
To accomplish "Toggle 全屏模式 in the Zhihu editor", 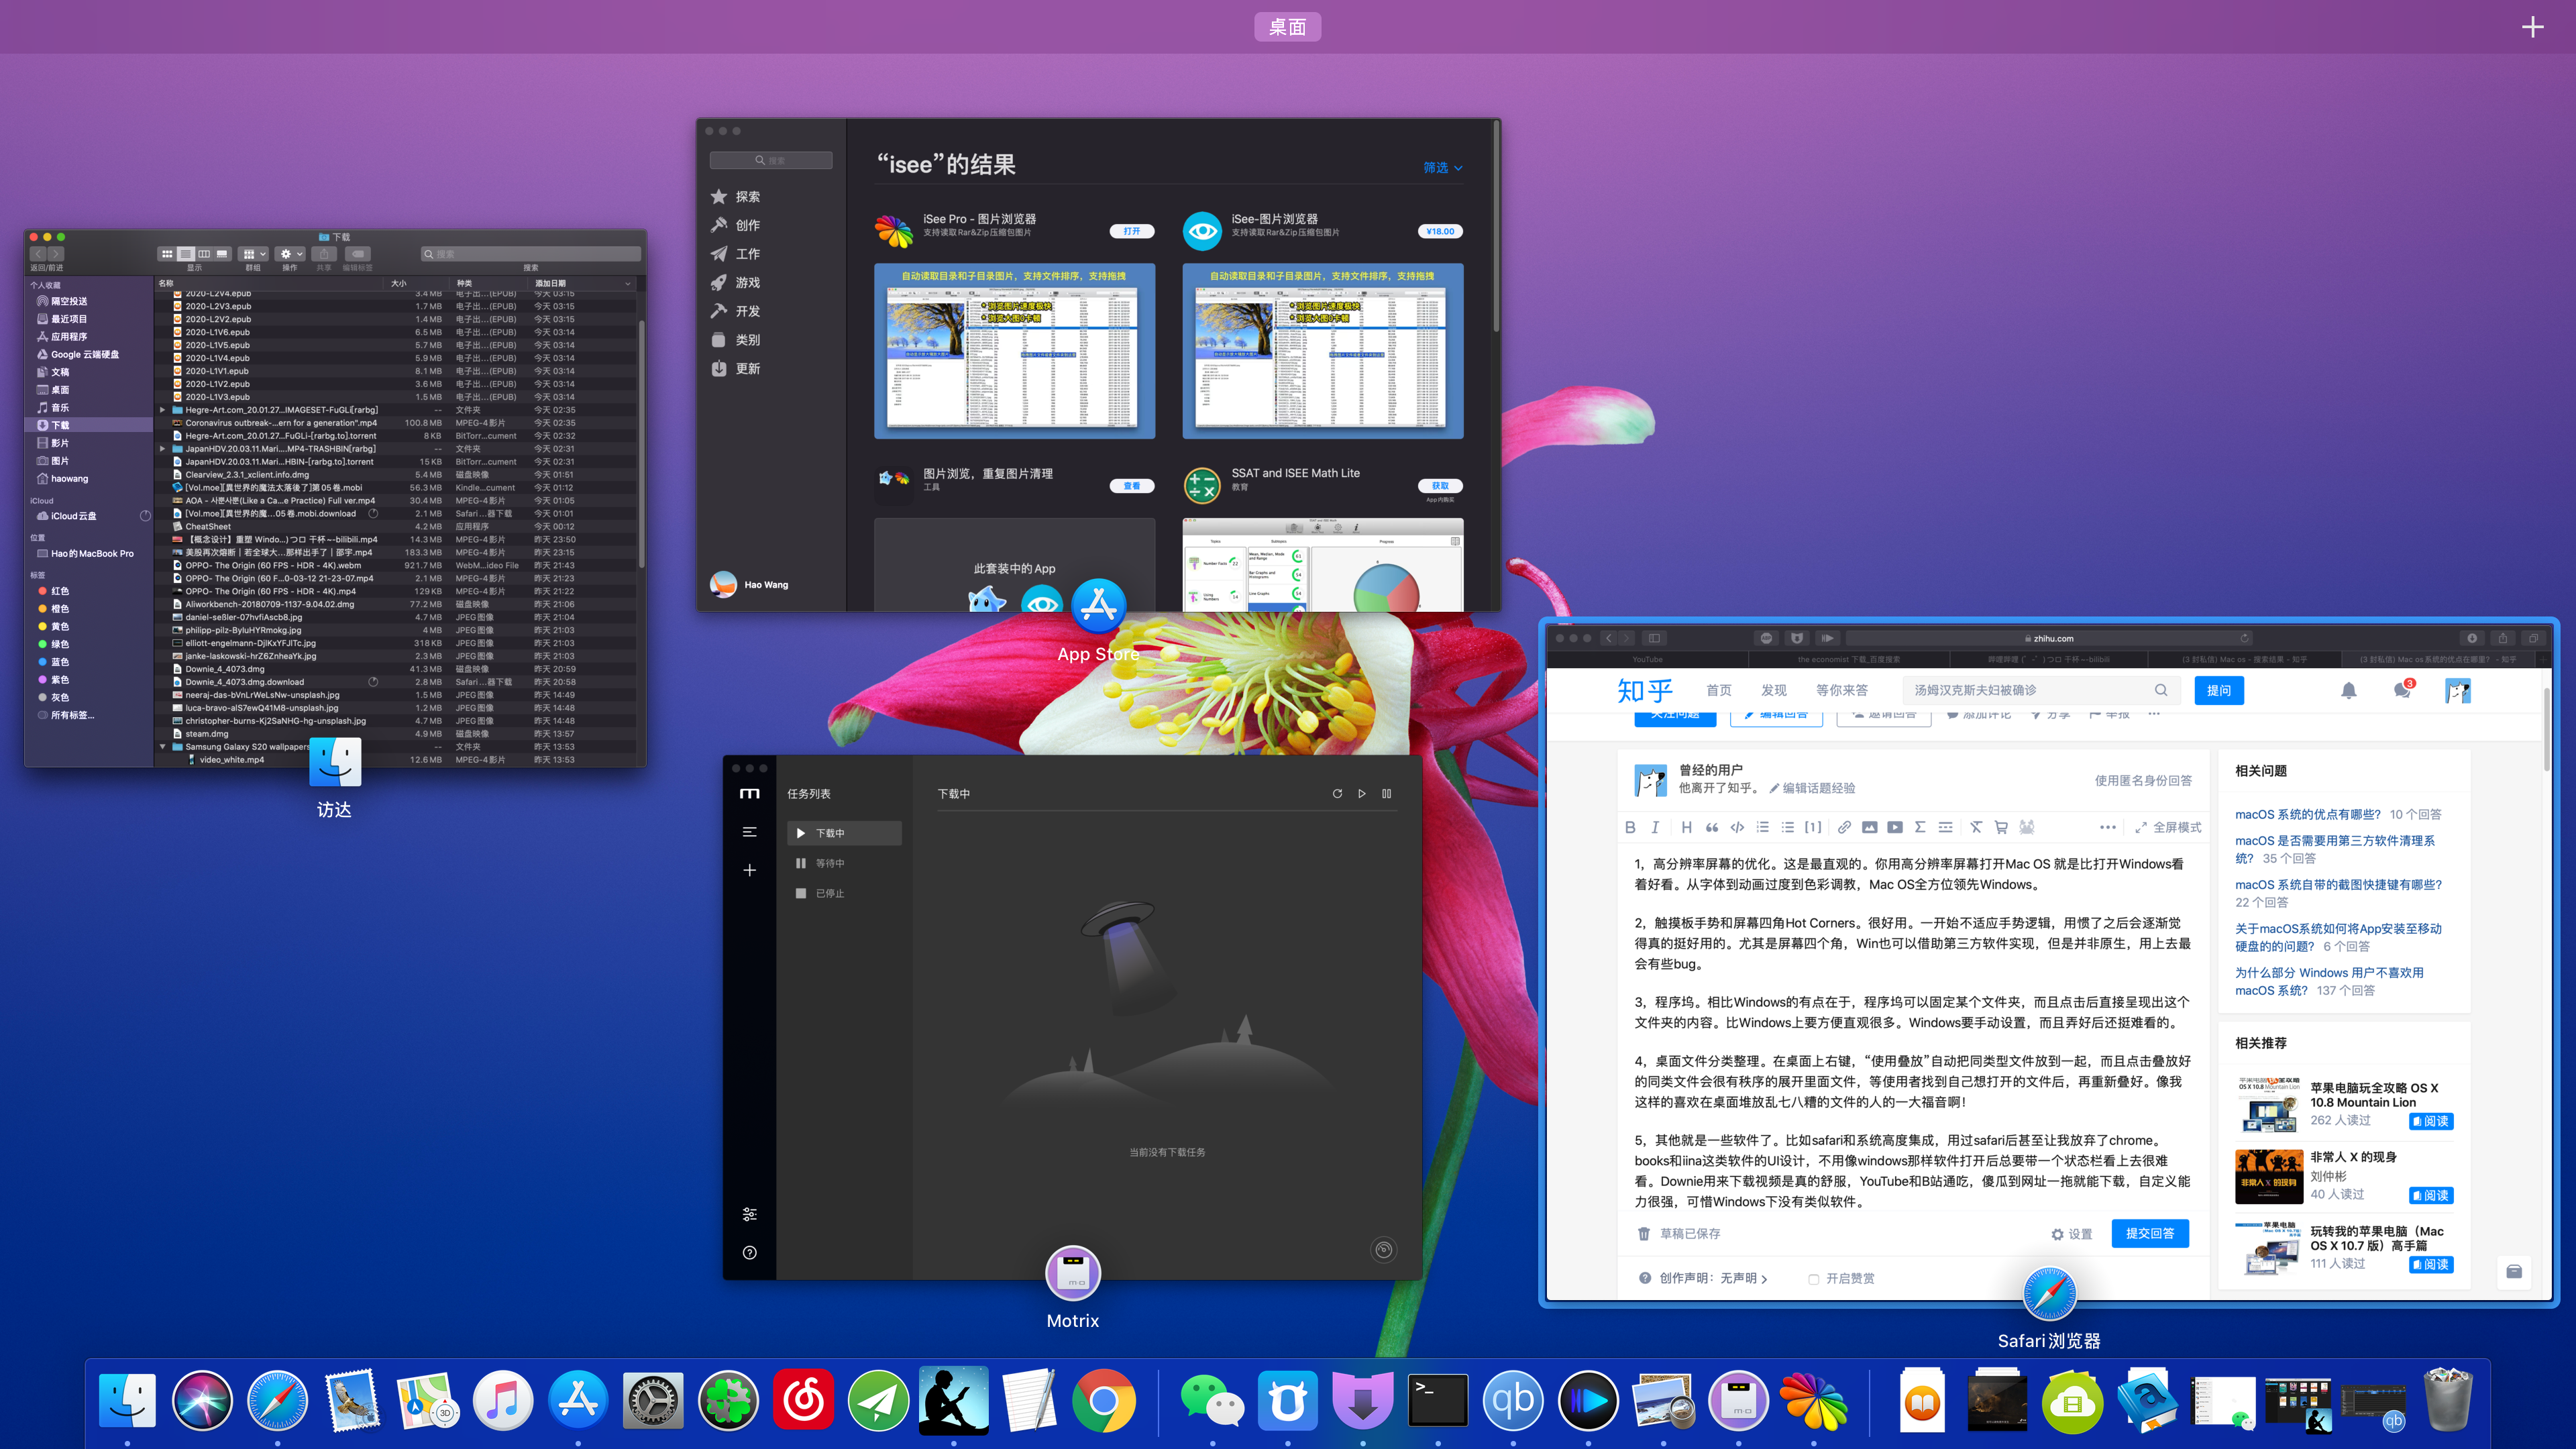I will (x=2168, y=828).
